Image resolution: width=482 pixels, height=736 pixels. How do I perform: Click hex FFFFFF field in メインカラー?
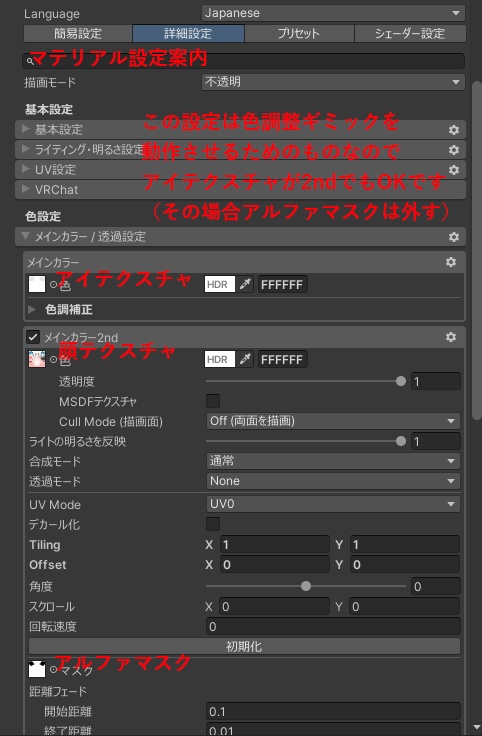pyautogui.click(x=283, y=284)
